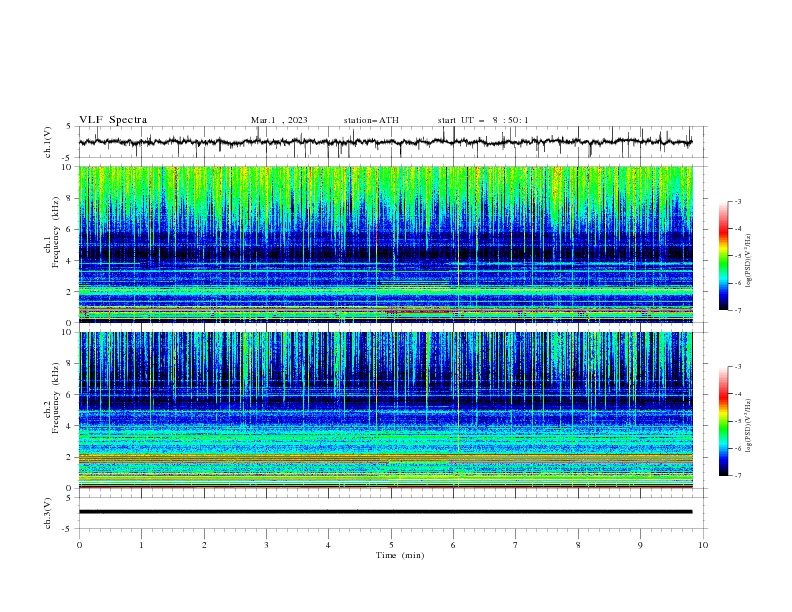792x612 pixels.
Task: Click ch.1 frequency tick label "8"
Action: pyautogui.click(x=71, y=198)
